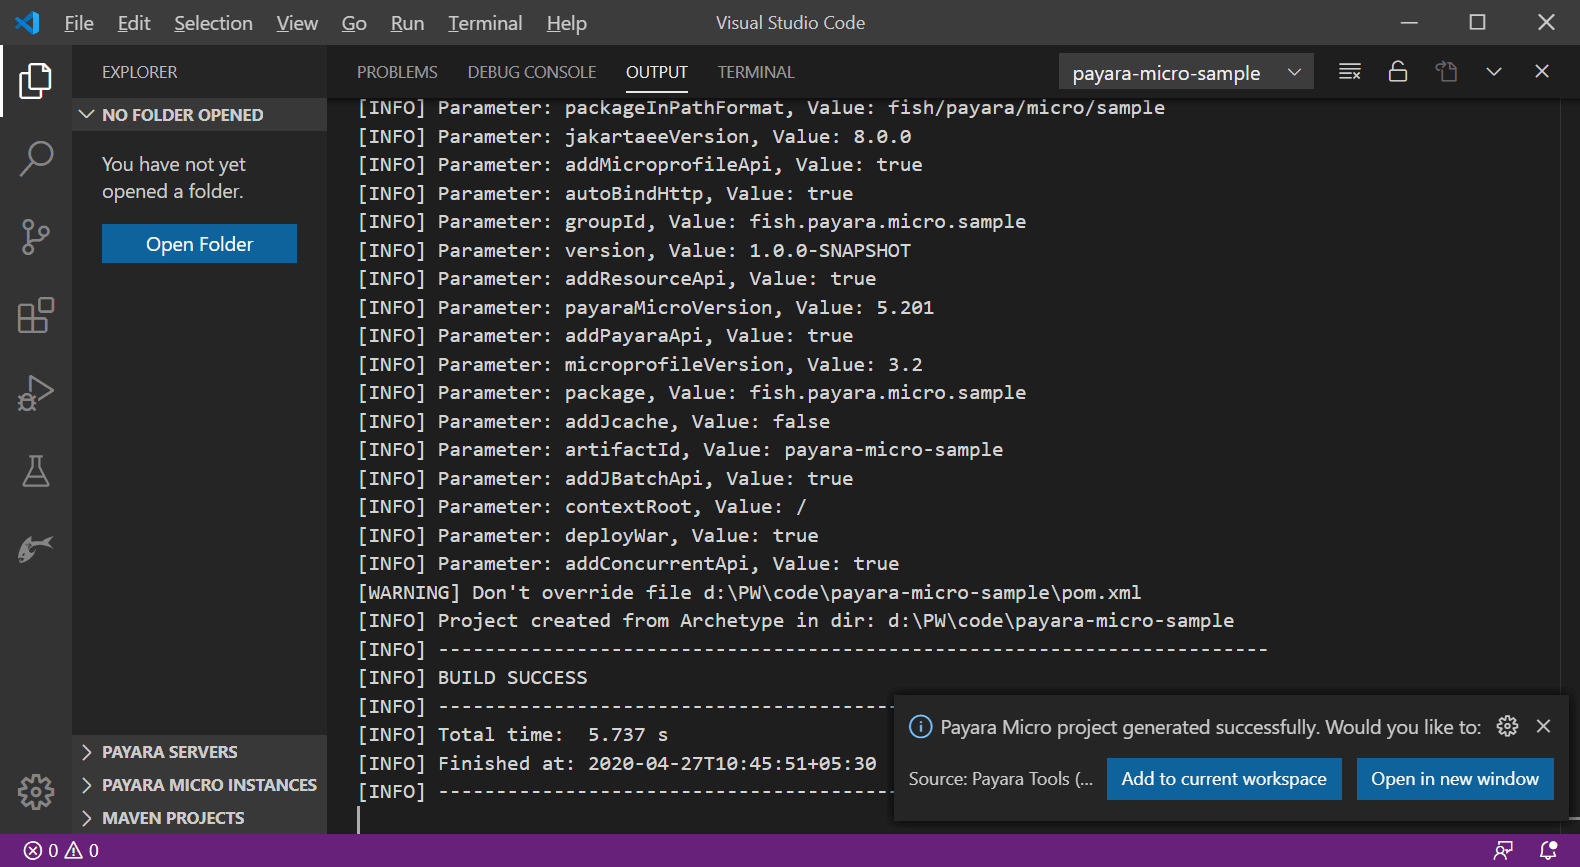Open the Terminal menu

pyautogui.click(x=485, y=23)
